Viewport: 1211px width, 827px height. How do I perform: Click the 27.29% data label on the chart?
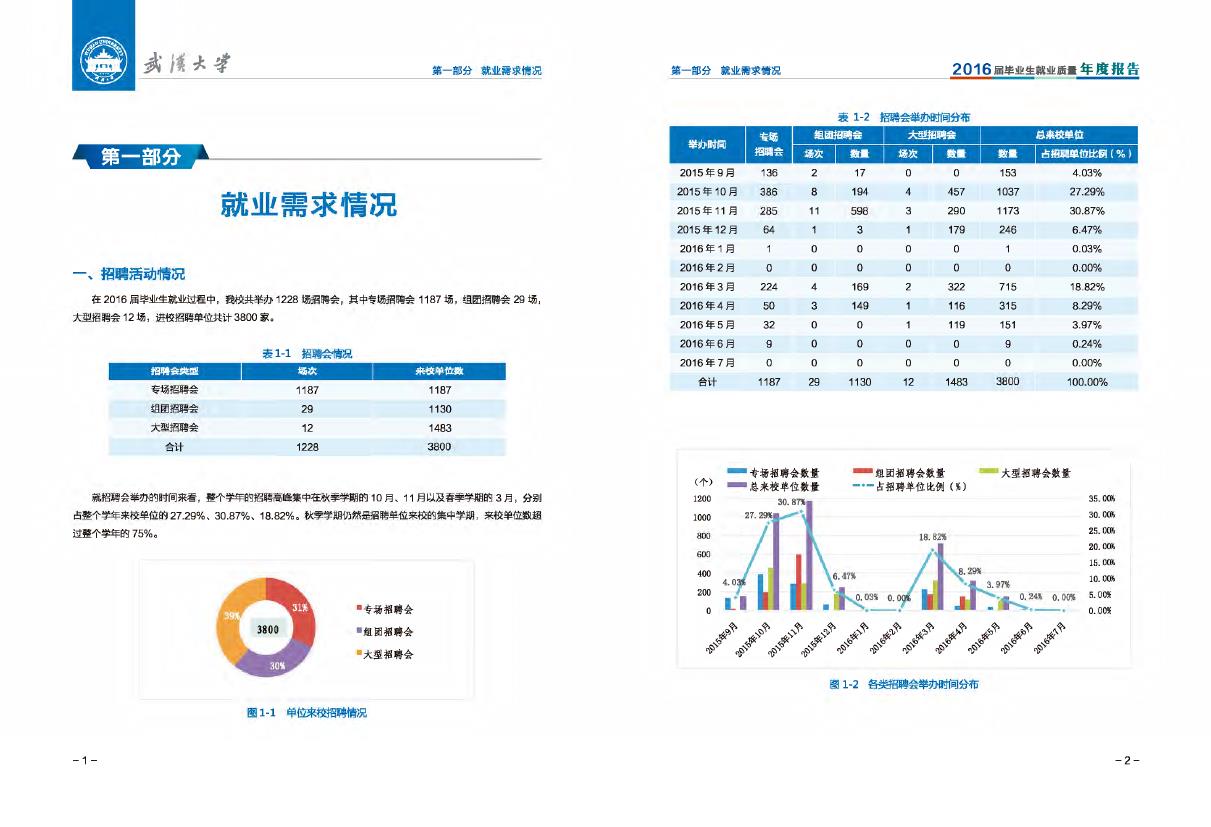point(758,515)
